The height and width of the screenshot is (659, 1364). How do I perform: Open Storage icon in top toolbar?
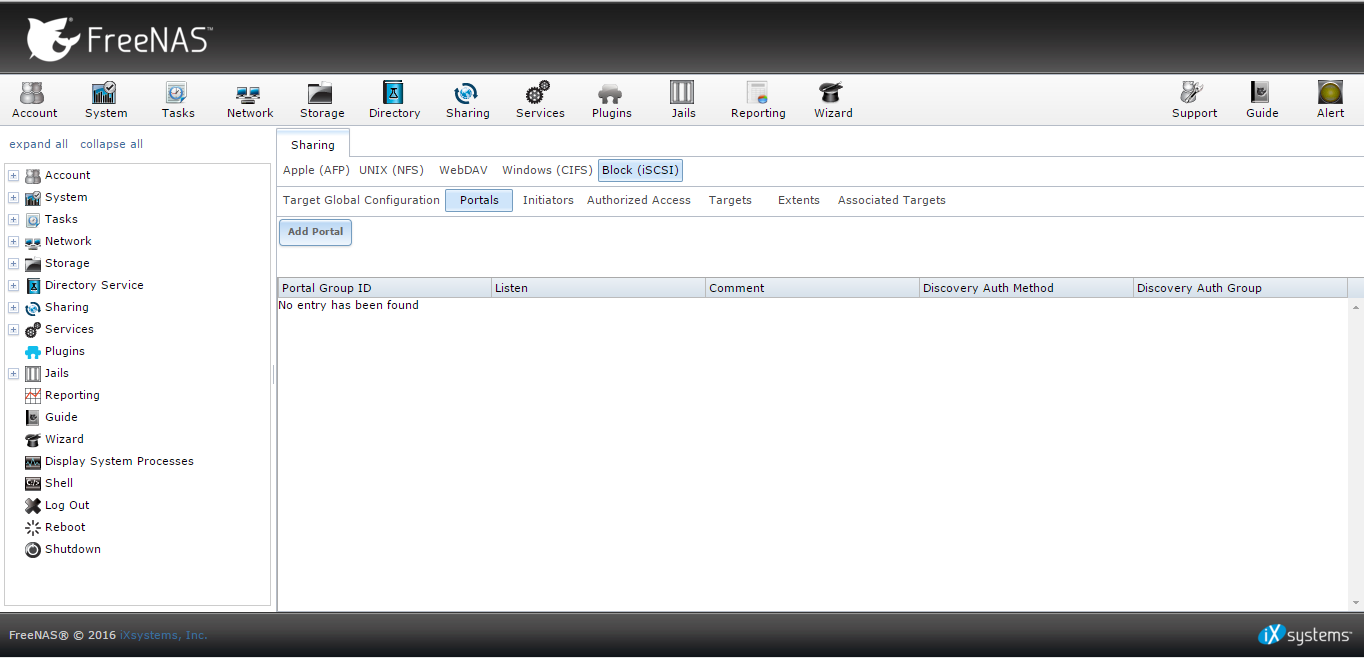point(322,100)
